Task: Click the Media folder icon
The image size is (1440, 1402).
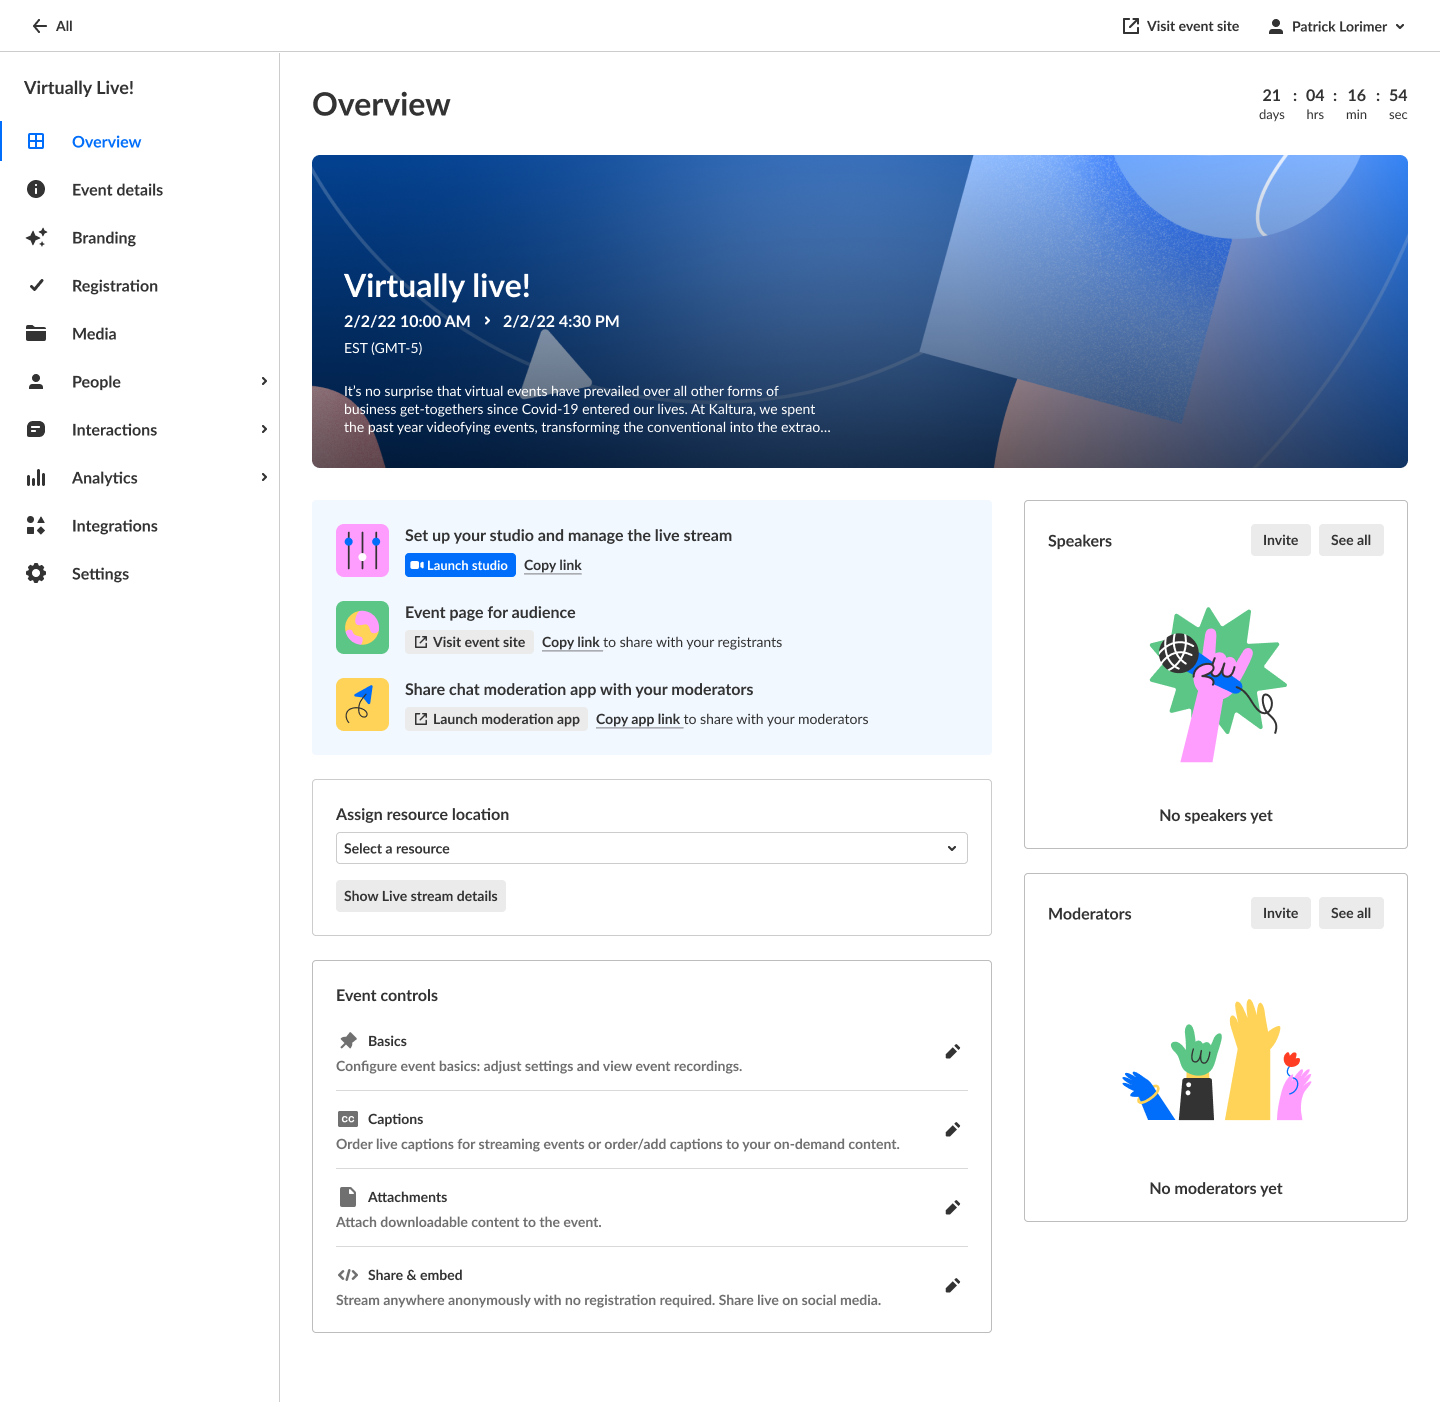Action: click(36, 333)
